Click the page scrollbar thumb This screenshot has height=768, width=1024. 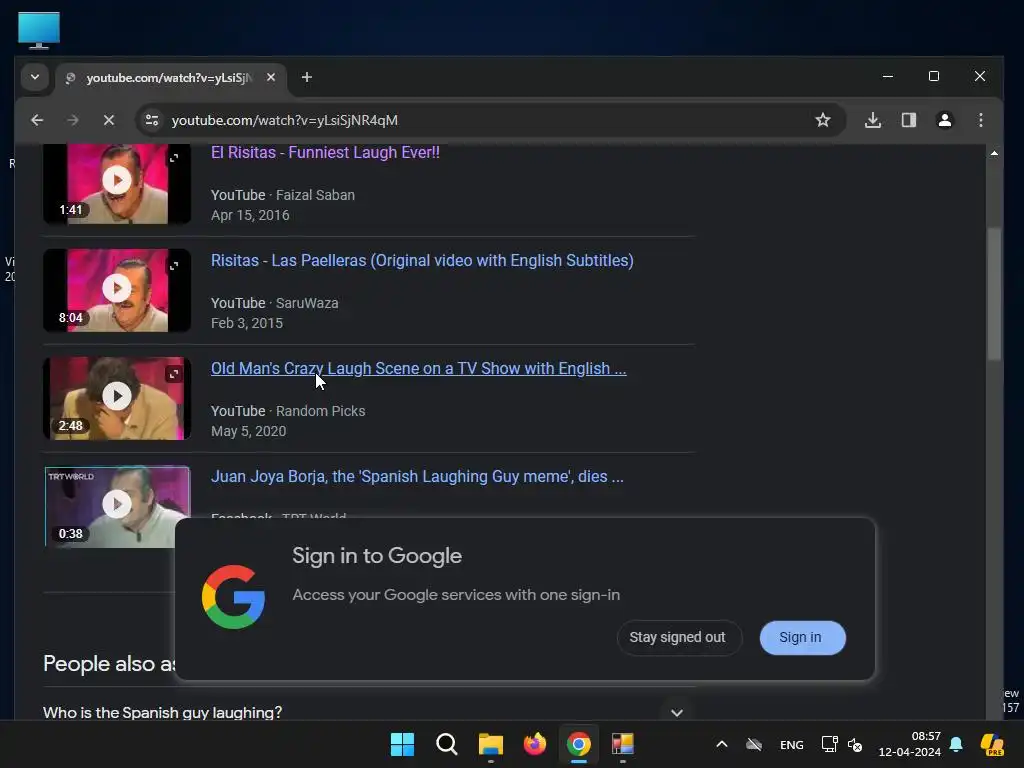[994, 294]
